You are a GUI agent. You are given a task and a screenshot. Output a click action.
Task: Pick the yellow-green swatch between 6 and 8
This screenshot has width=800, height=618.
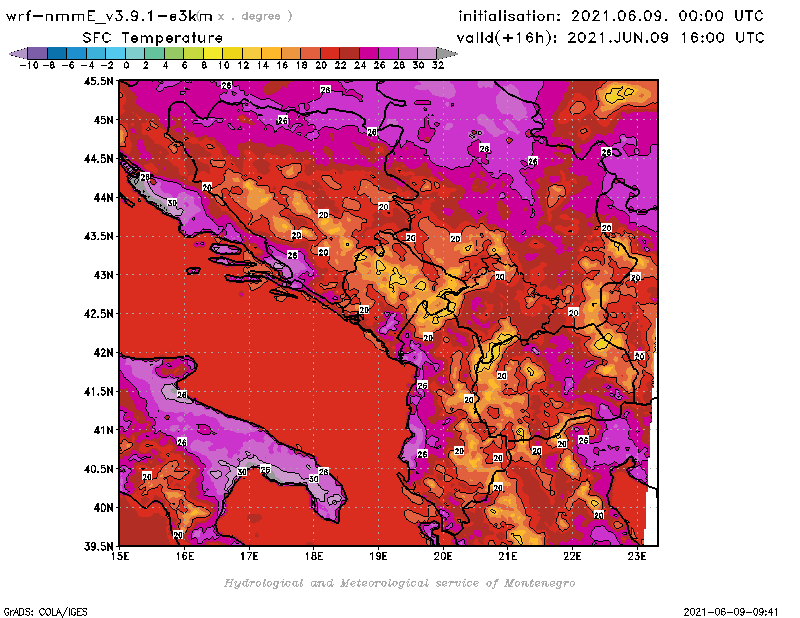click(193, 53)
